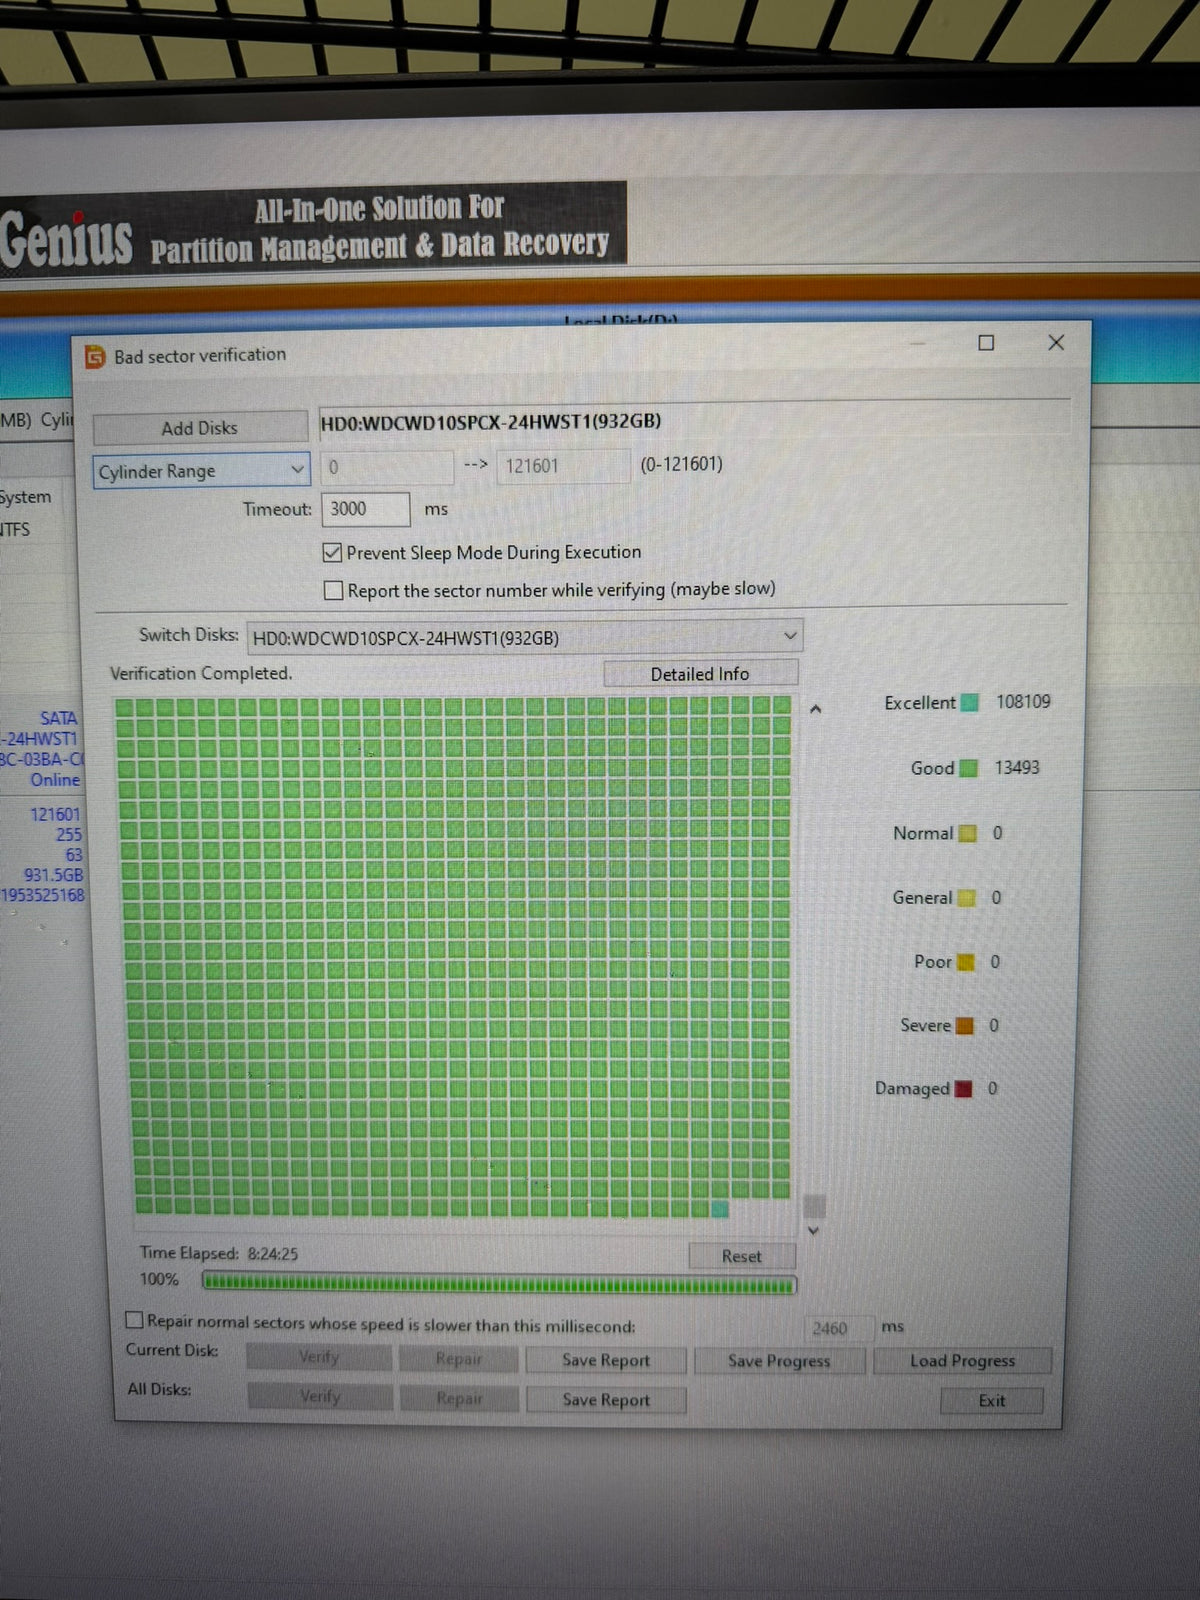The image size is (1200, 1600).
Task: Click Current Disk Verify button
Action: (319, 1357)
